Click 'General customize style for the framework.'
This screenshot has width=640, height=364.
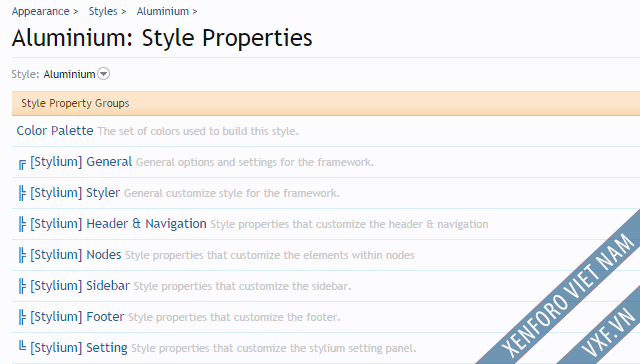tap(232, 193)
